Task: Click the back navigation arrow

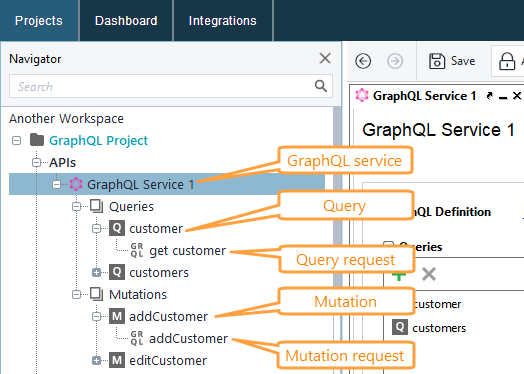Action: coord(363,61)
